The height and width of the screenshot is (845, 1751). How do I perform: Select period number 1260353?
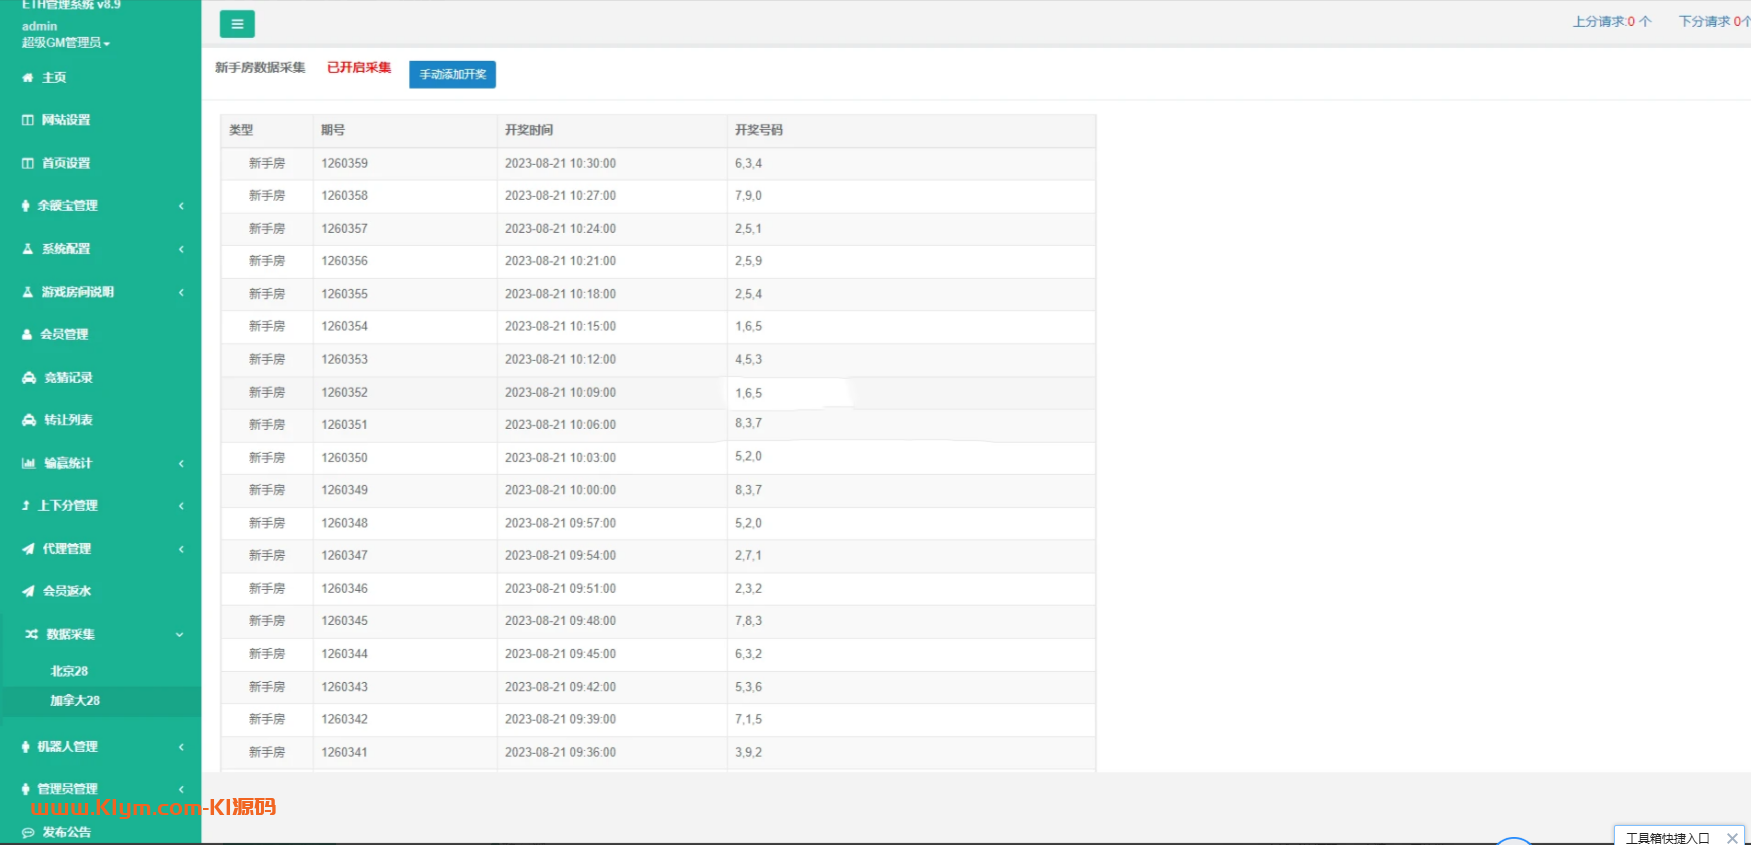[x=345, y=359]
